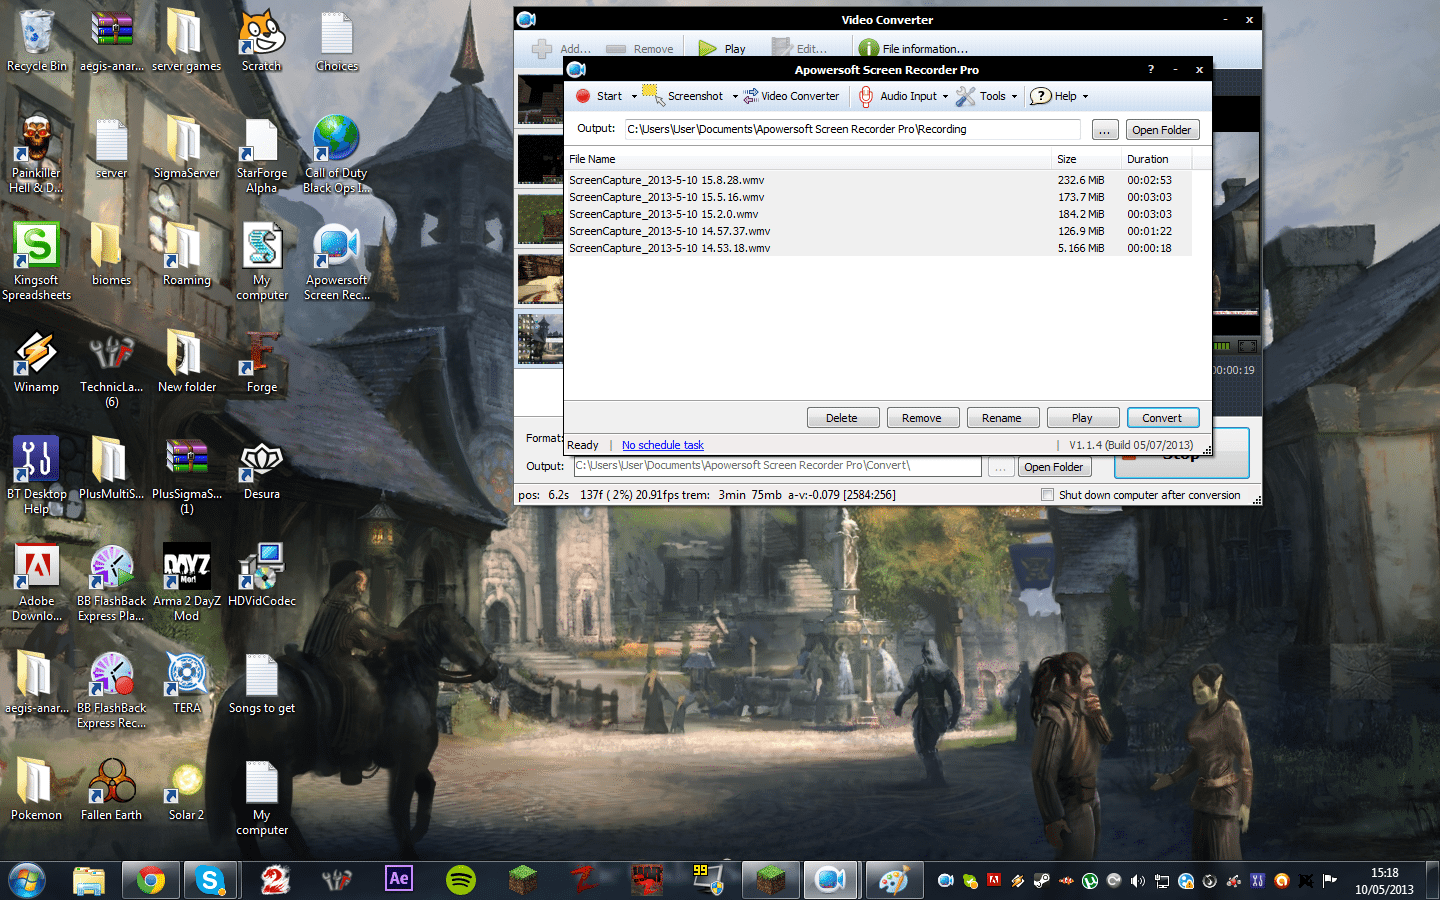Click the No schedule task link

click(x=662, y=445)
